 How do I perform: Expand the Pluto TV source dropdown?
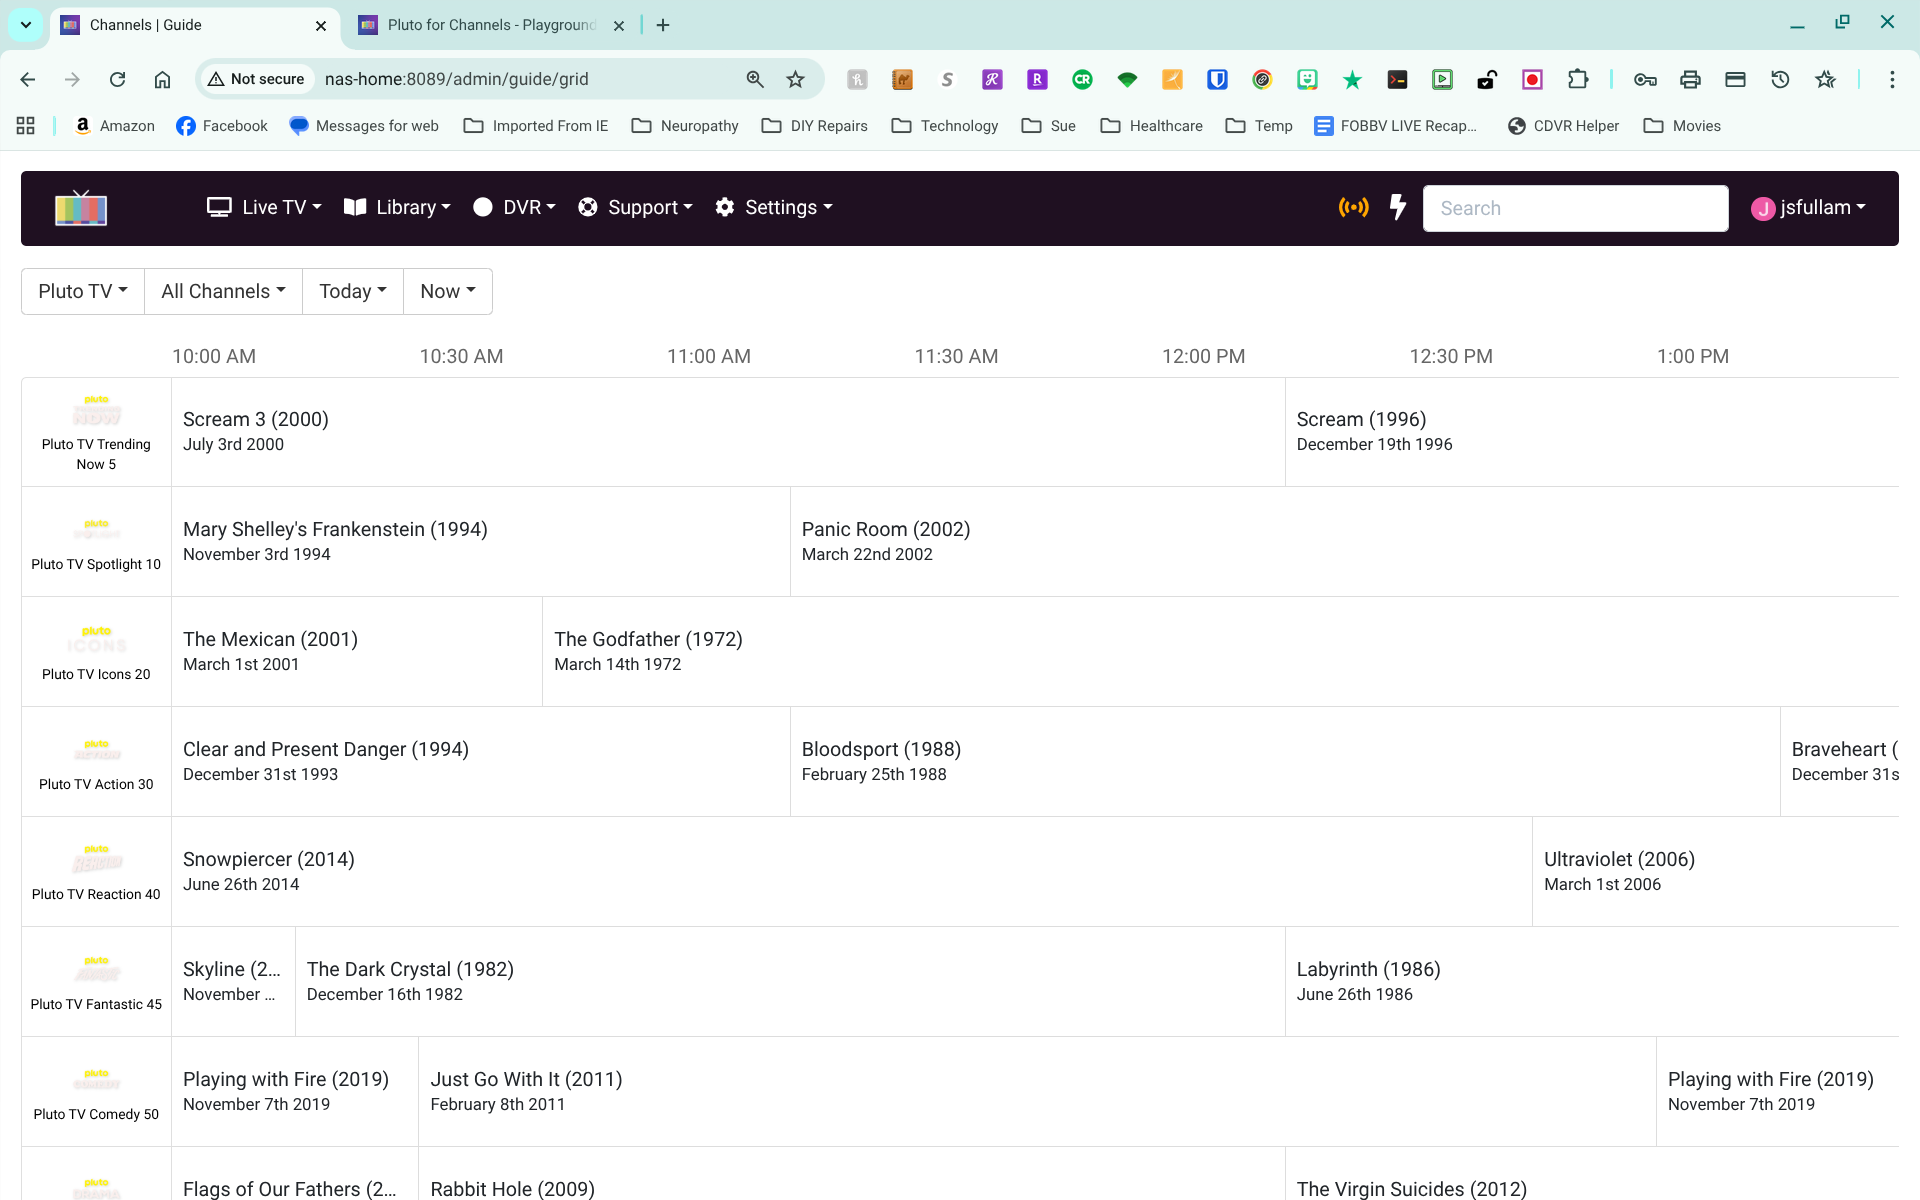pos(83,291)
